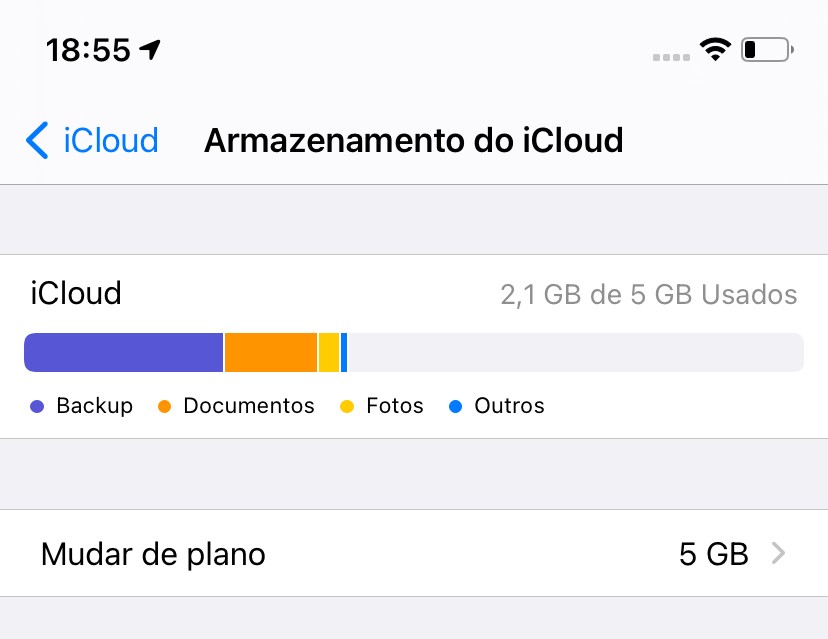Viewport: 828px width, 639px height.
Task: Select the purple Backup storage bar segment
Action: [x=123, y=353]
